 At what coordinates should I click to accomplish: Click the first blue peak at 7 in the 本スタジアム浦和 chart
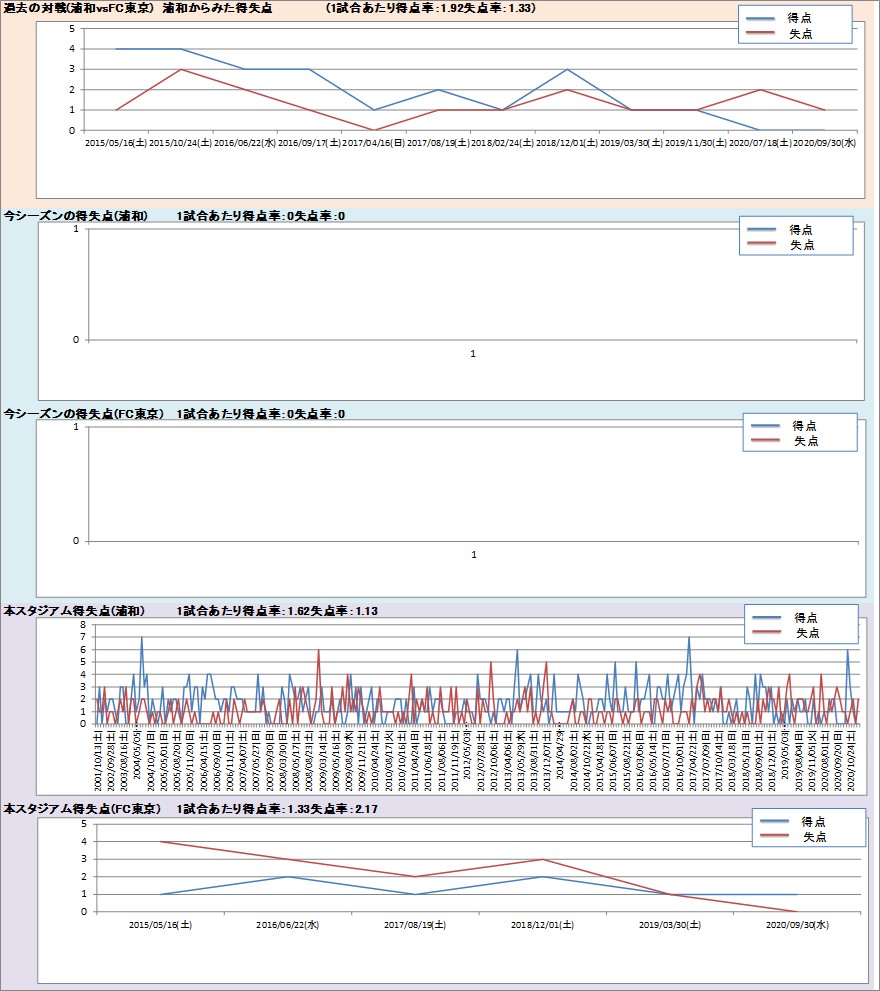(142, 637)
